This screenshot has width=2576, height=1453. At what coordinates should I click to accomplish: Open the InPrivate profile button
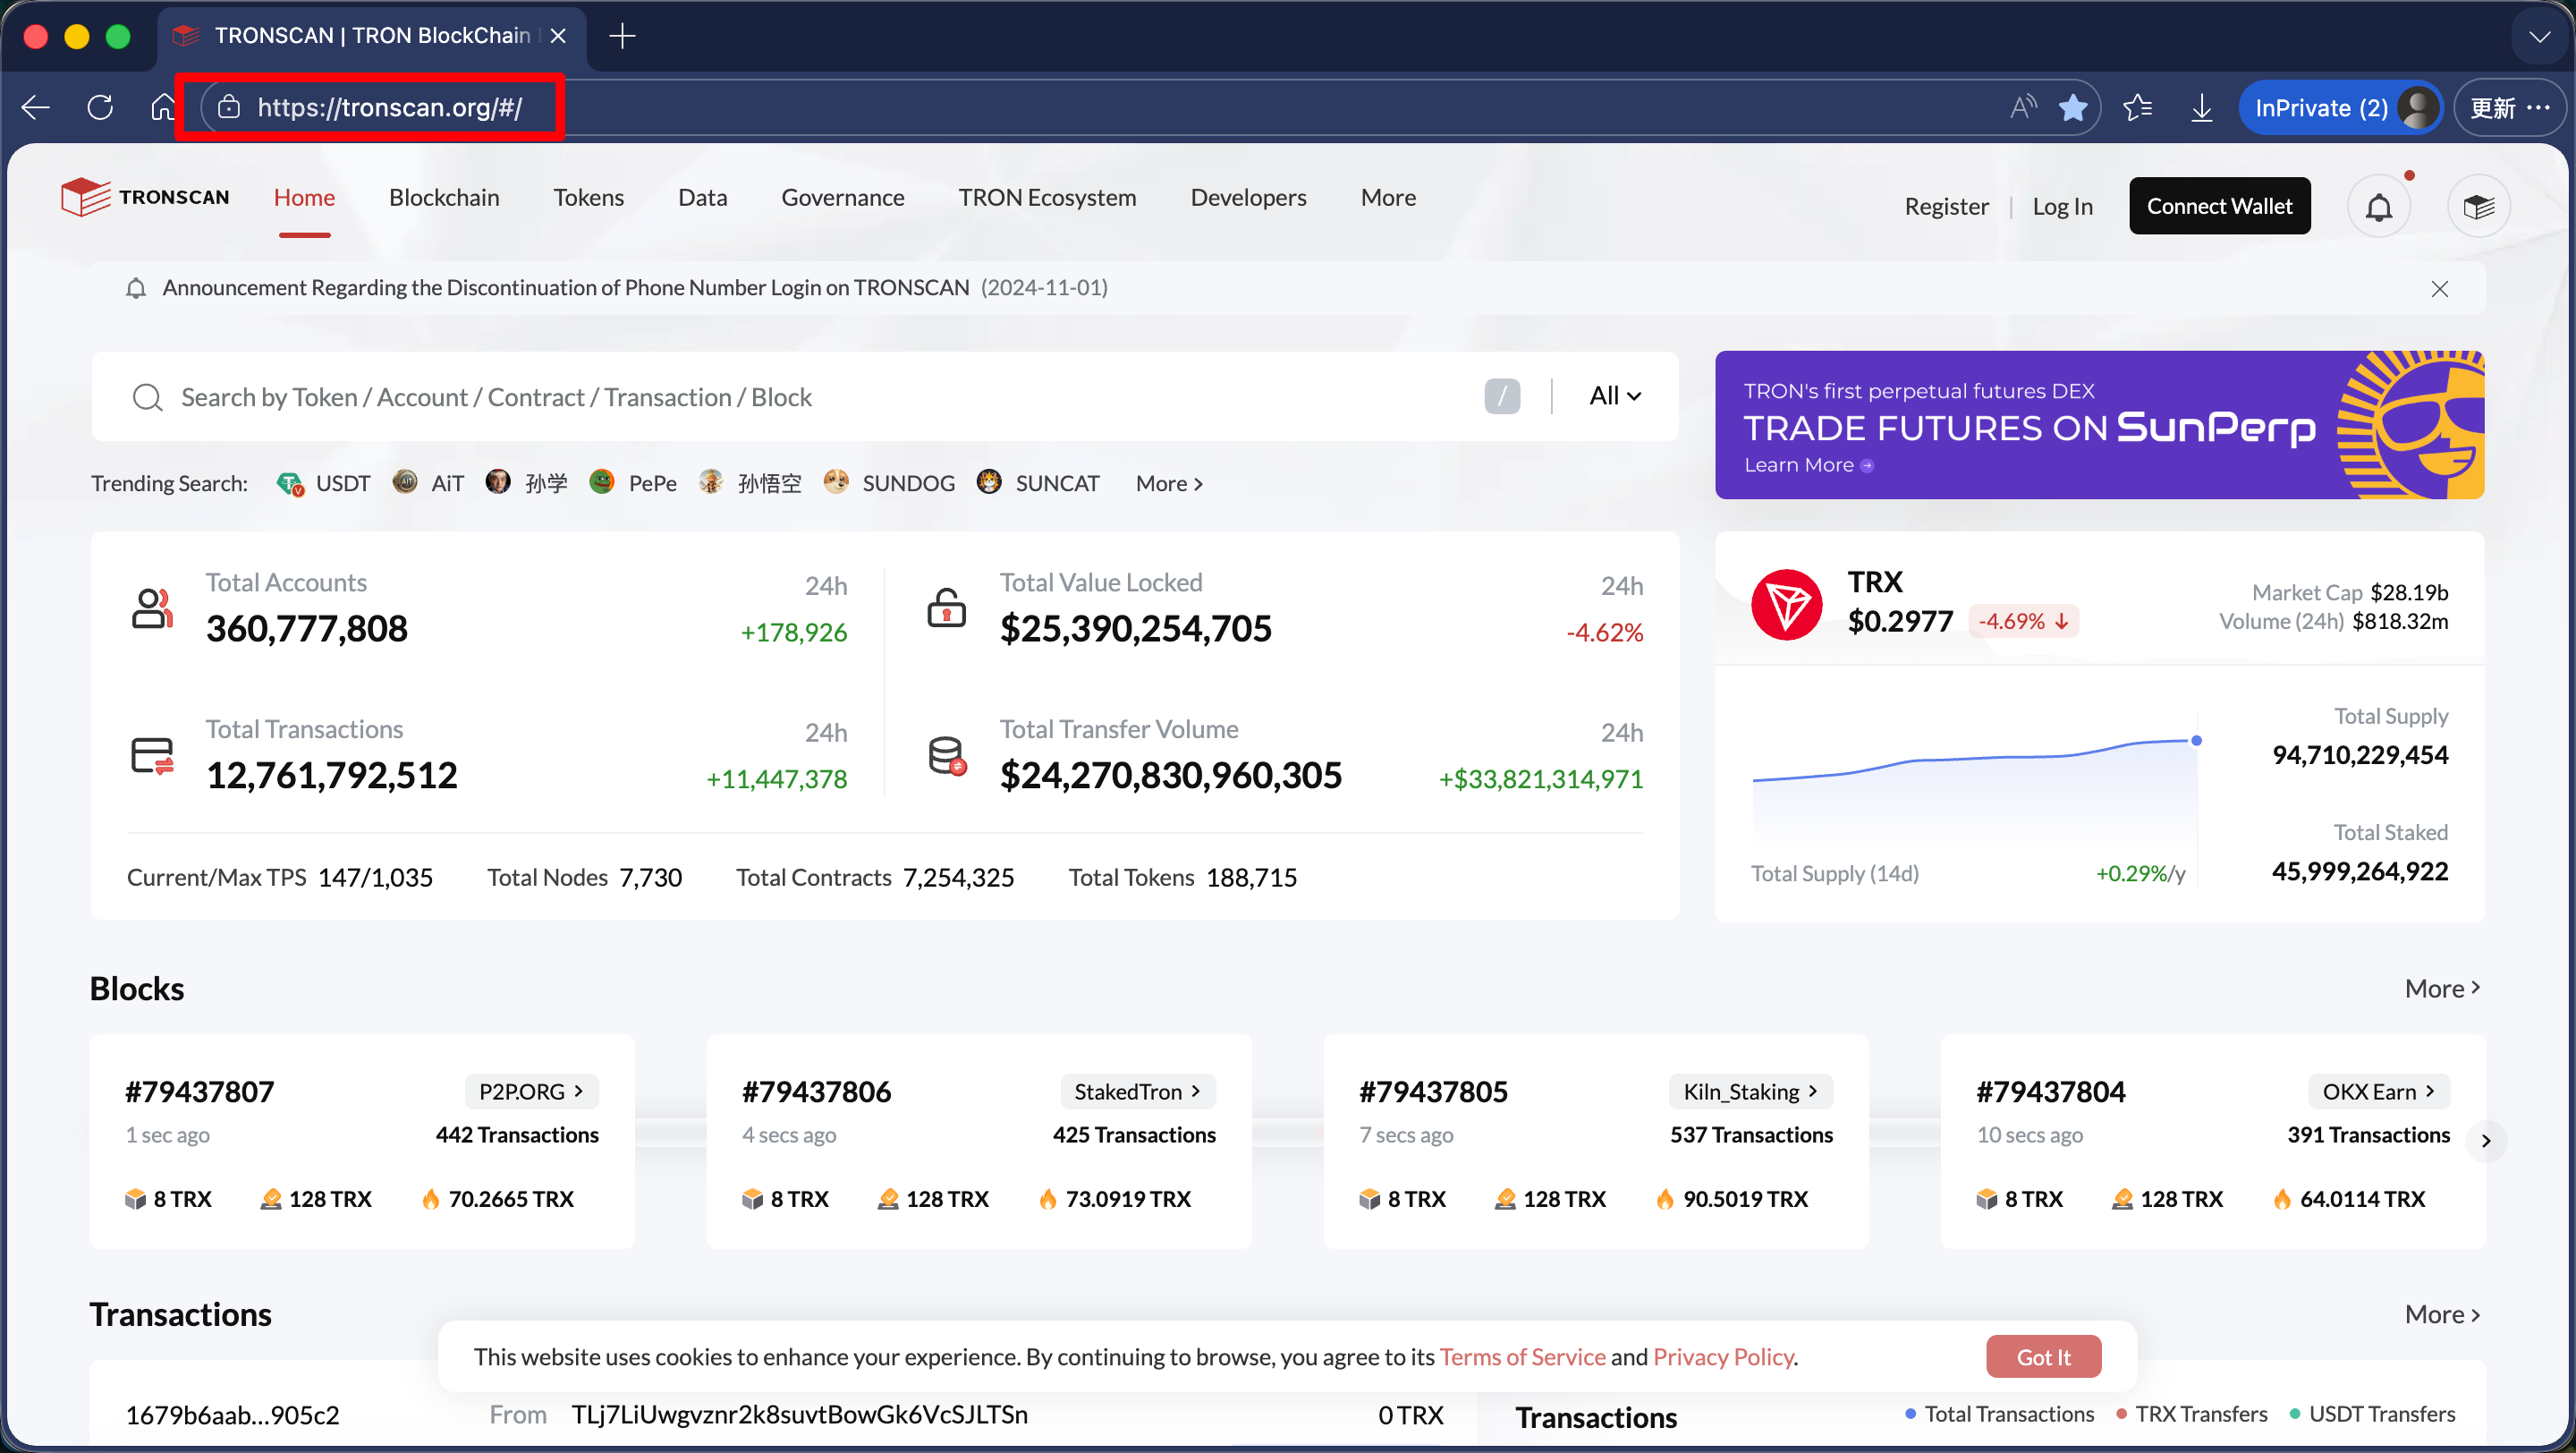click(2340, 107)
